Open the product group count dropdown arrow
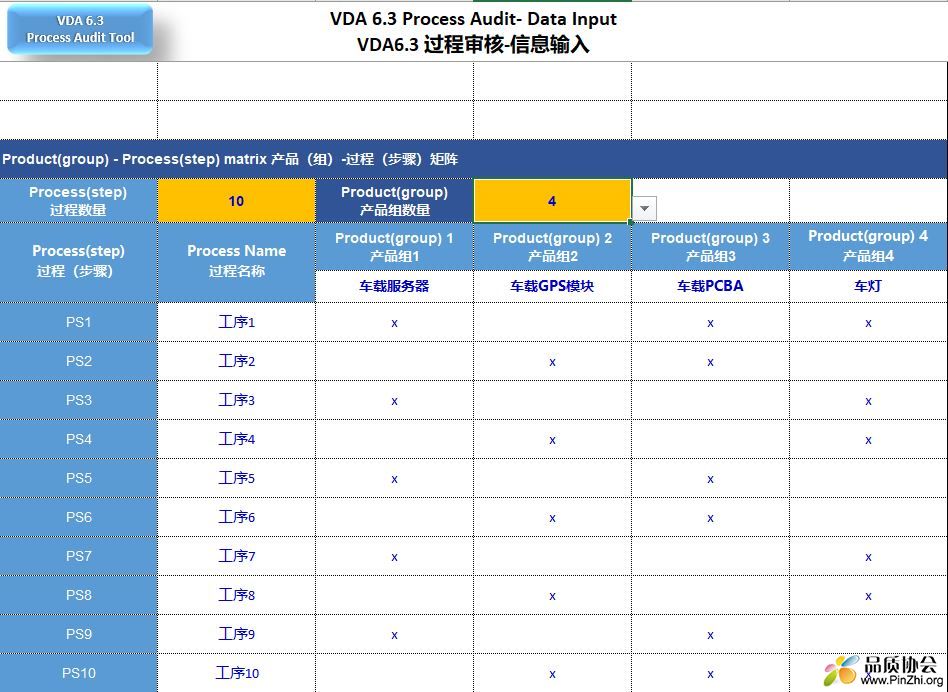This screenshot has width=948, height=692. [x=644, y=209]
